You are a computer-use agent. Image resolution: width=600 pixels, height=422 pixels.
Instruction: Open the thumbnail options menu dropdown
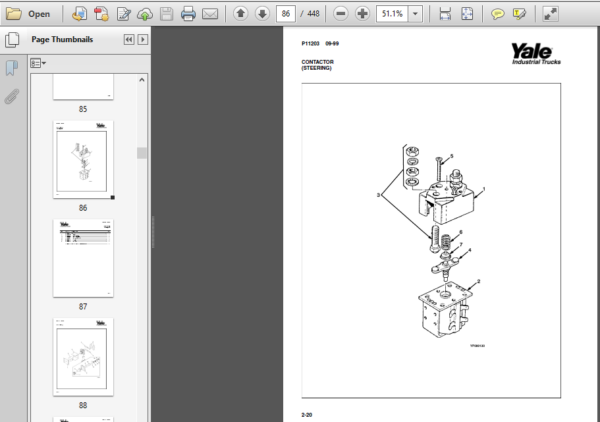(x=38, y=63)
